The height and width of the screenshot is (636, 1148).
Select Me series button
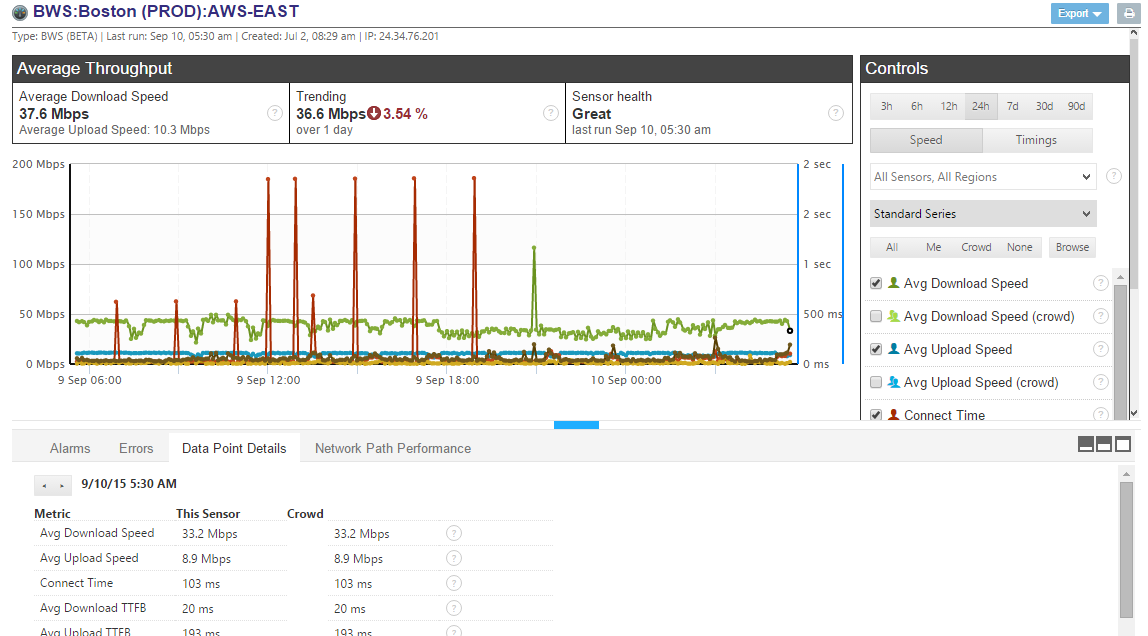933,247
